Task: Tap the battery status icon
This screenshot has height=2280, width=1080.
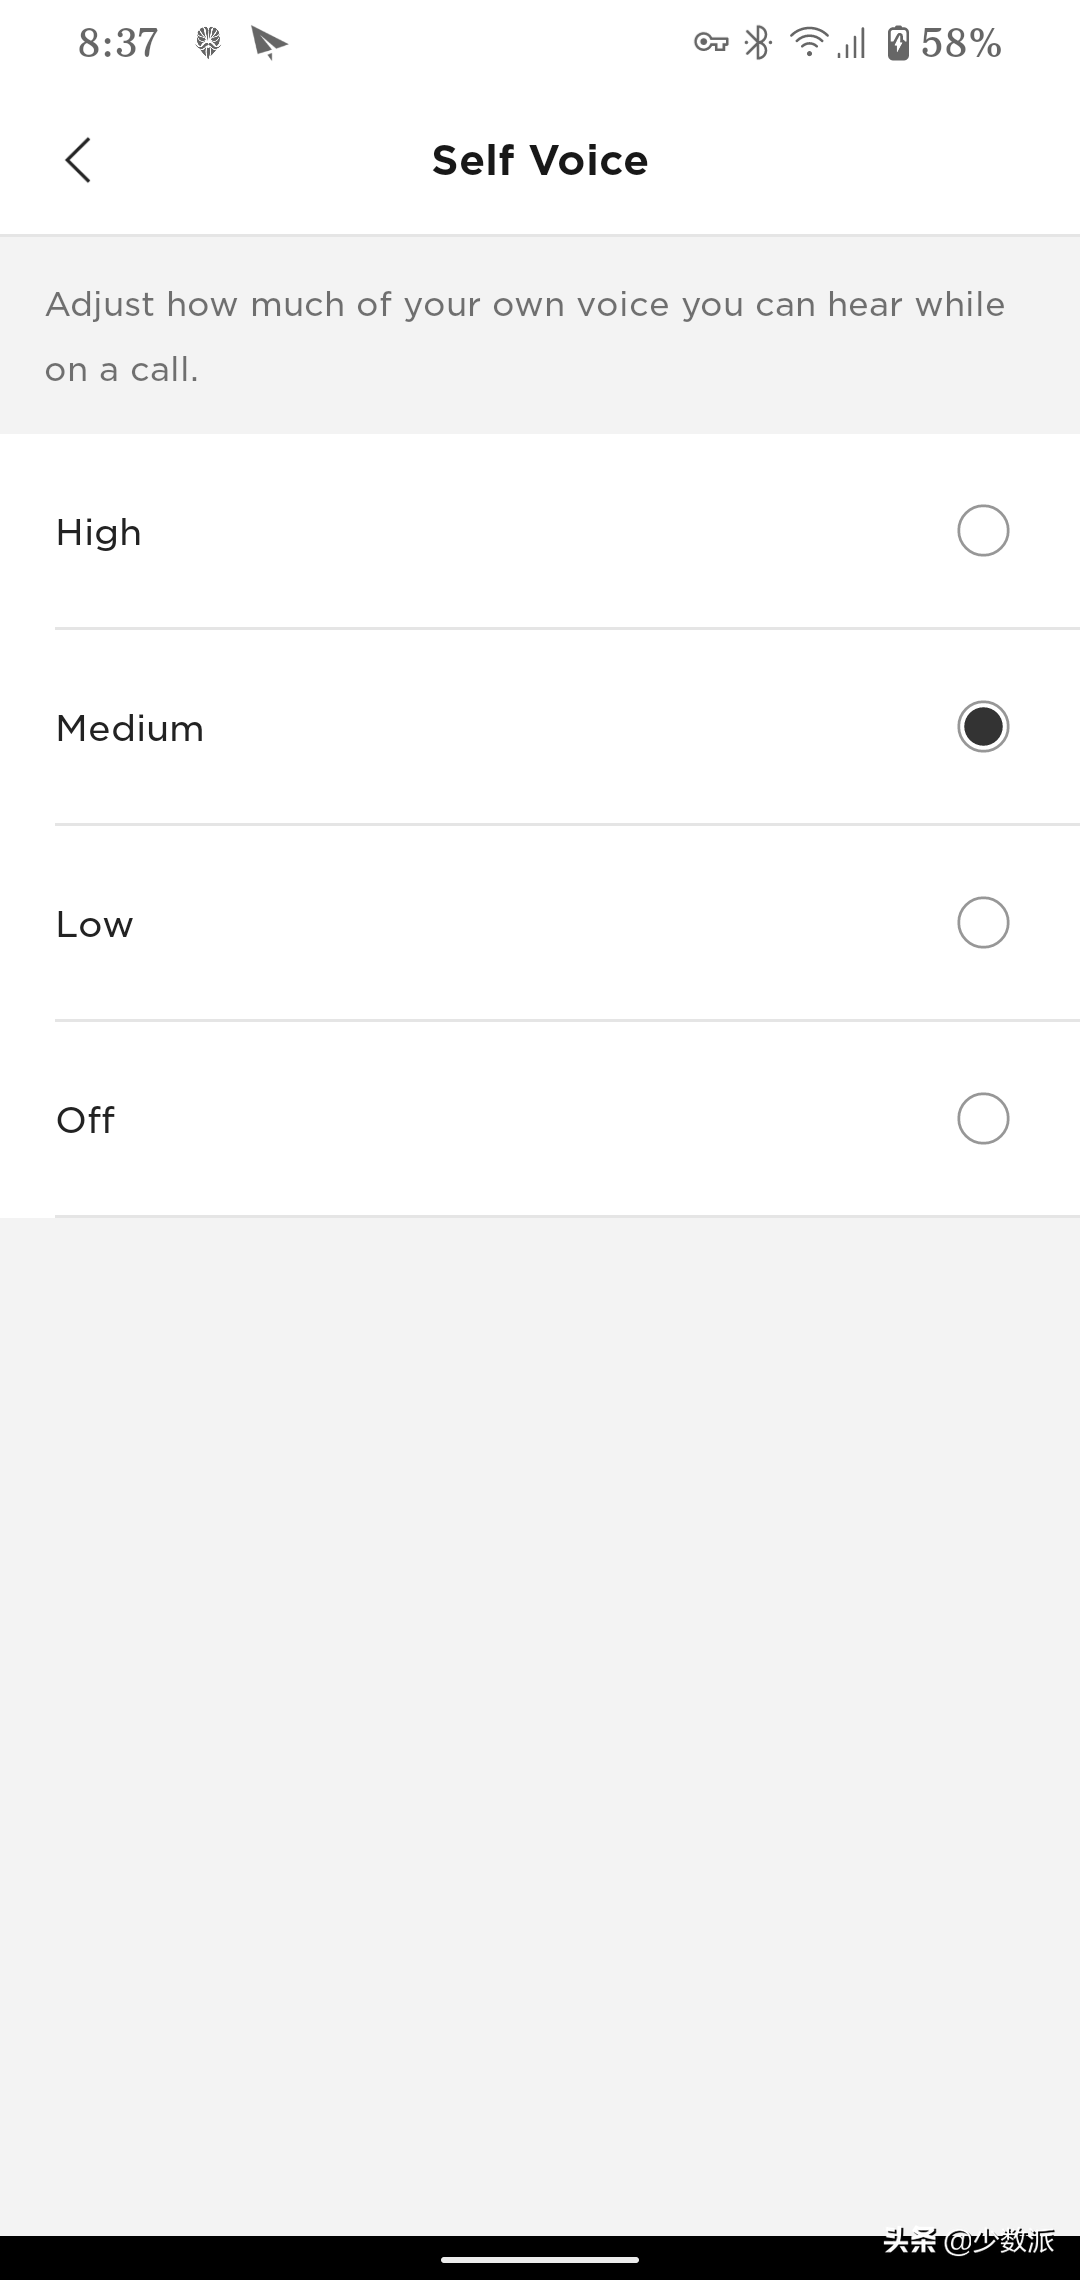Action: click(897, 43)
